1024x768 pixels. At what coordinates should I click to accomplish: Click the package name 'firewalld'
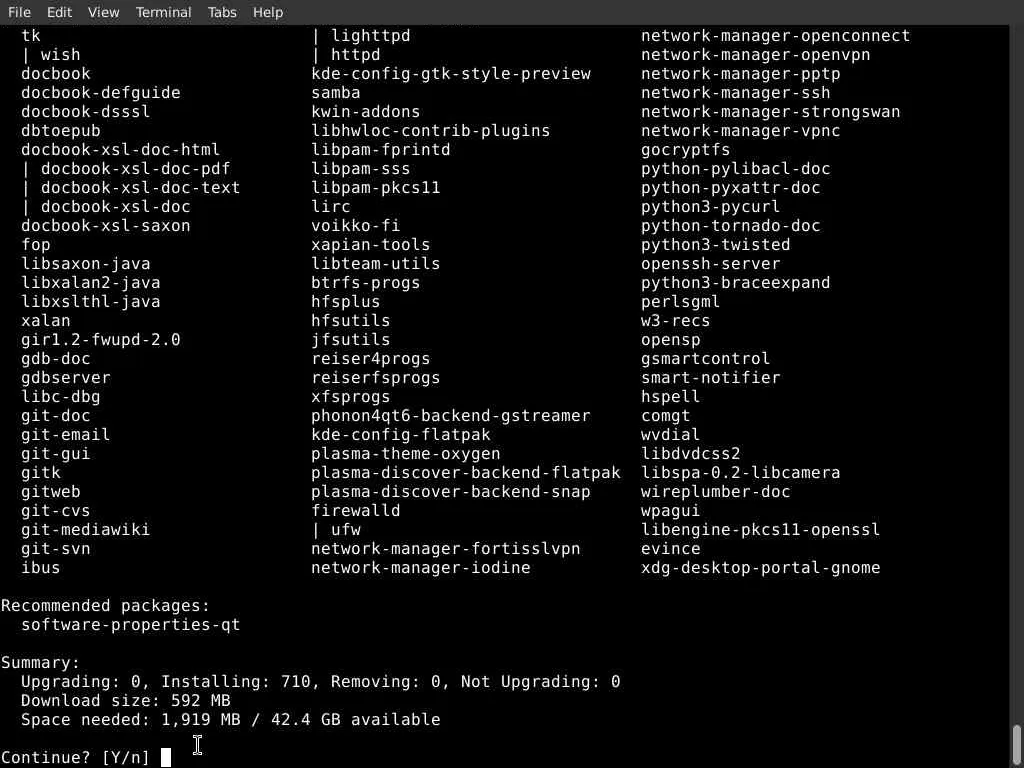pos(356,511)
